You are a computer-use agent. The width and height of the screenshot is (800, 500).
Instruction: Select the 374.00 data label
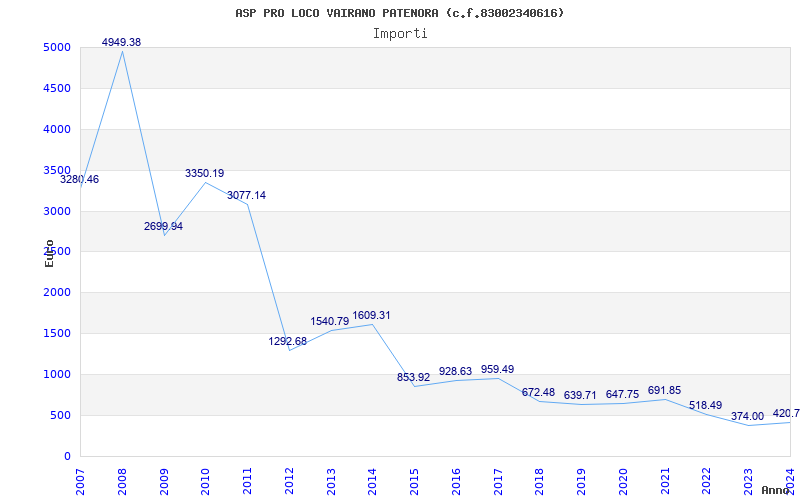tap(747, 416)
